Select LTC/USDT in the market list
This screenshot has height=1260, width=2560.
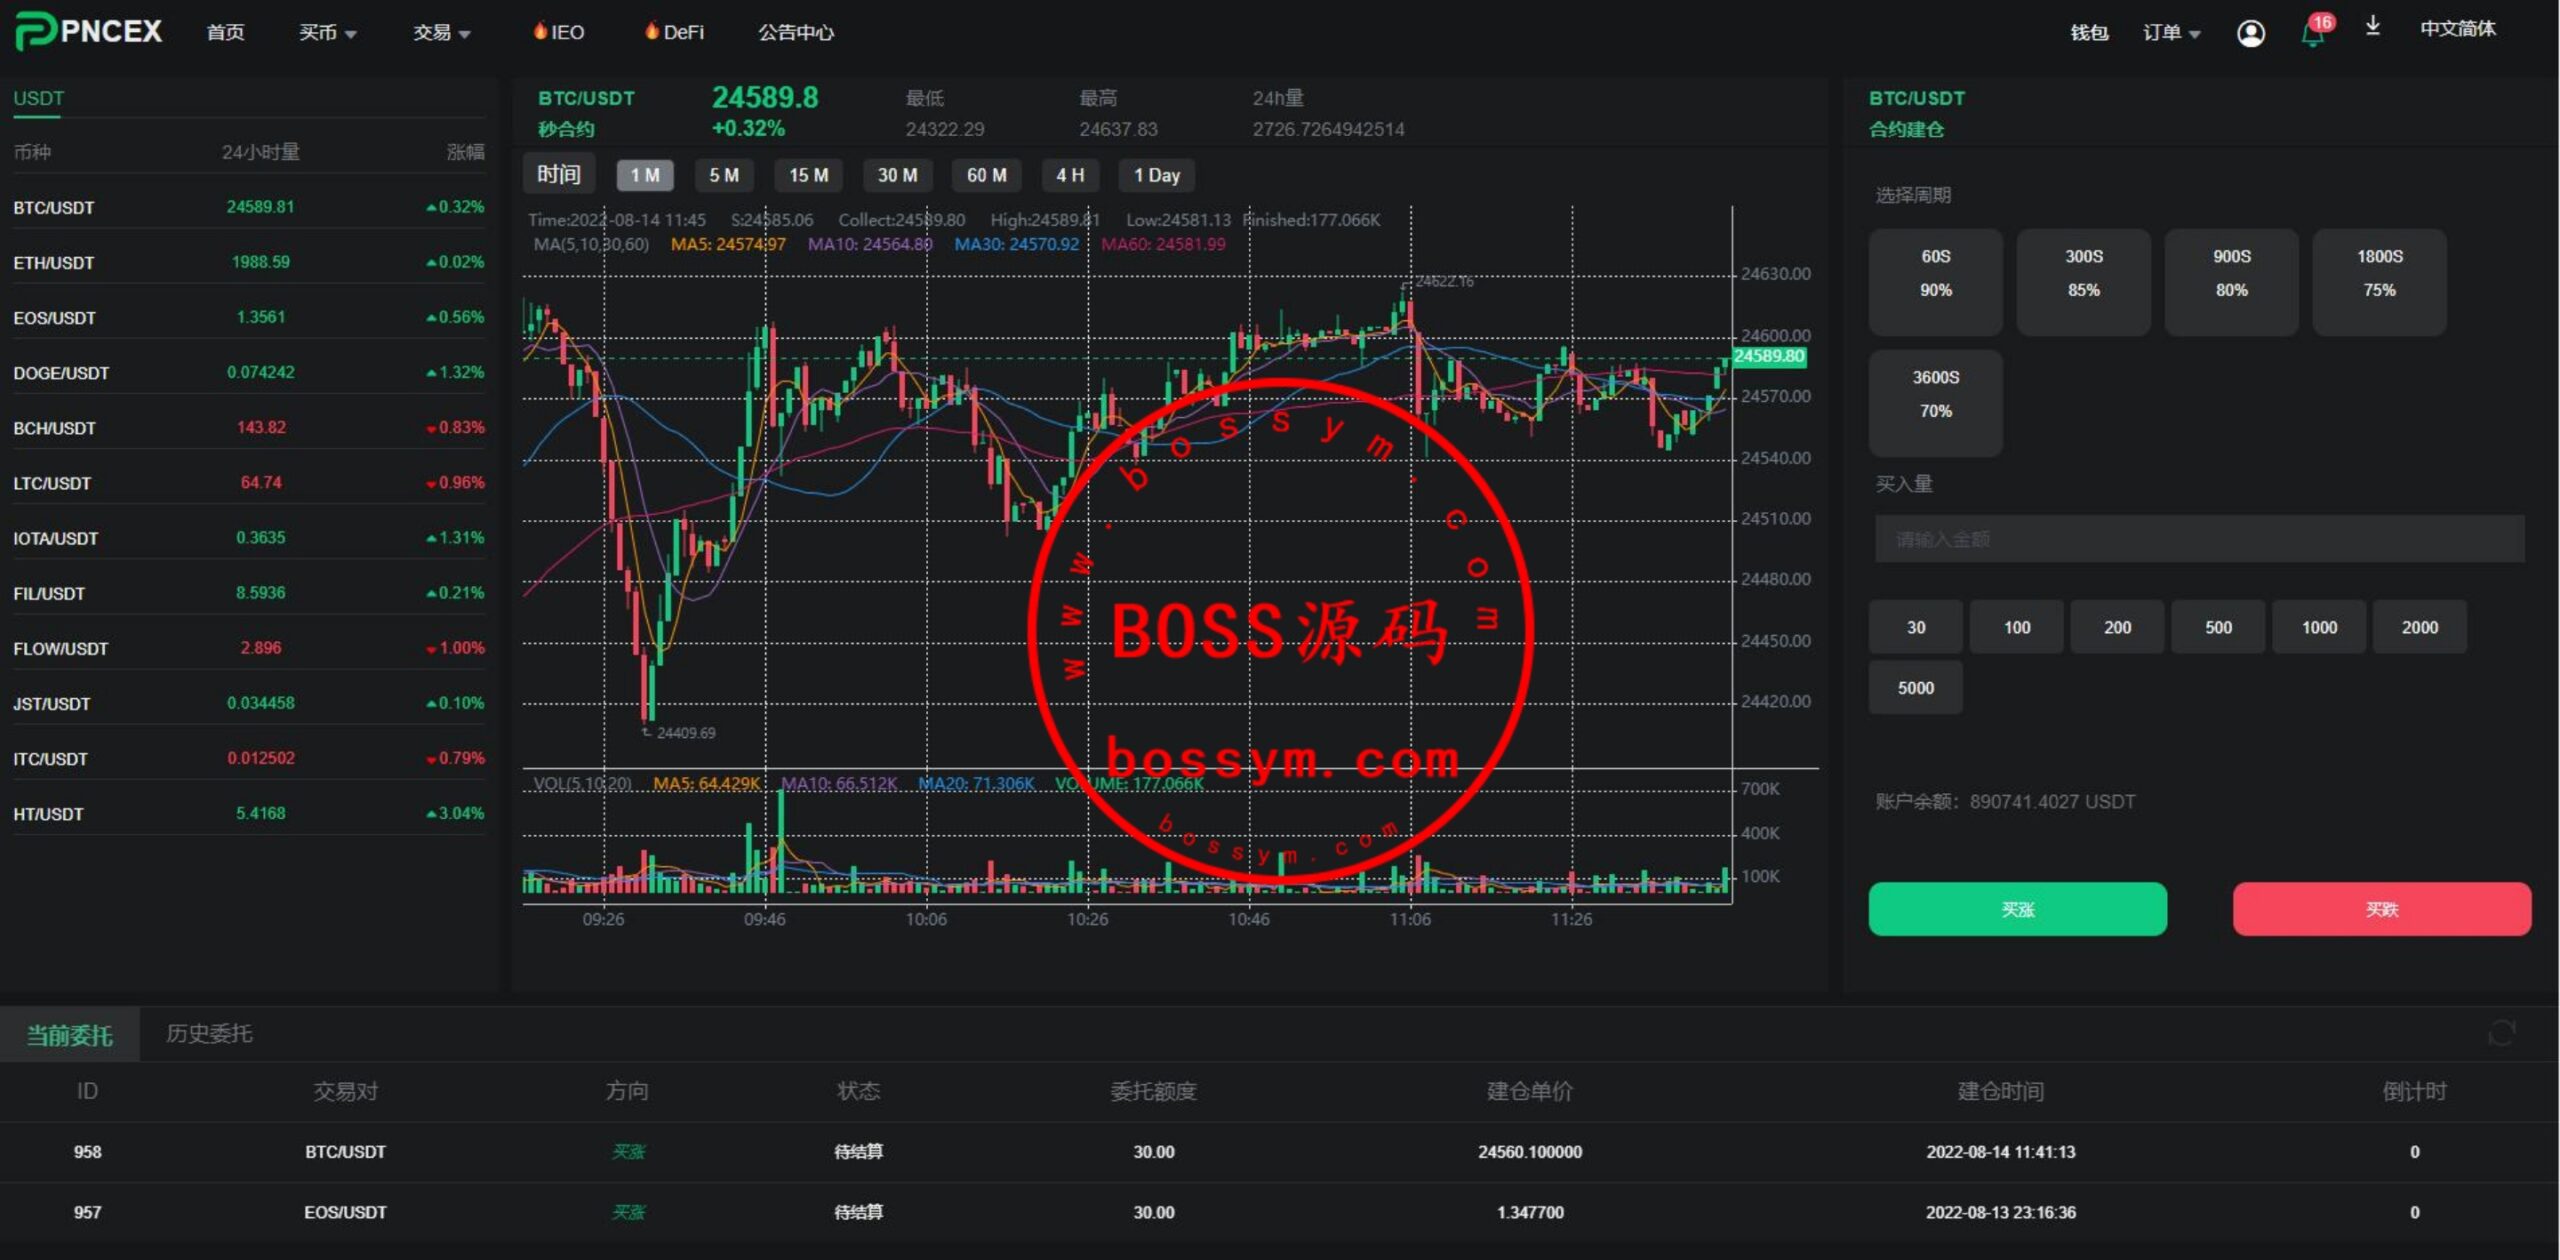coord(248,482)
